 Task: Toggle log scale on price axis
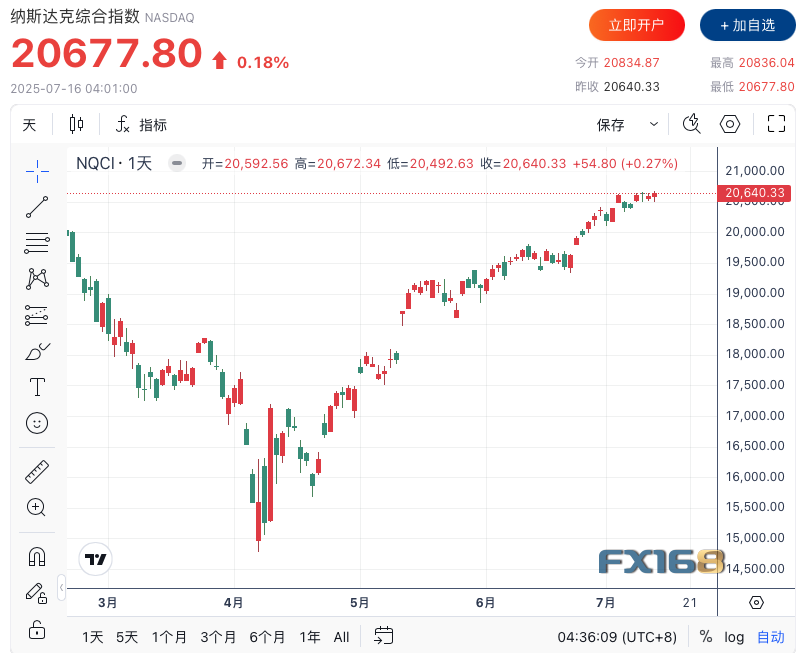734,636
